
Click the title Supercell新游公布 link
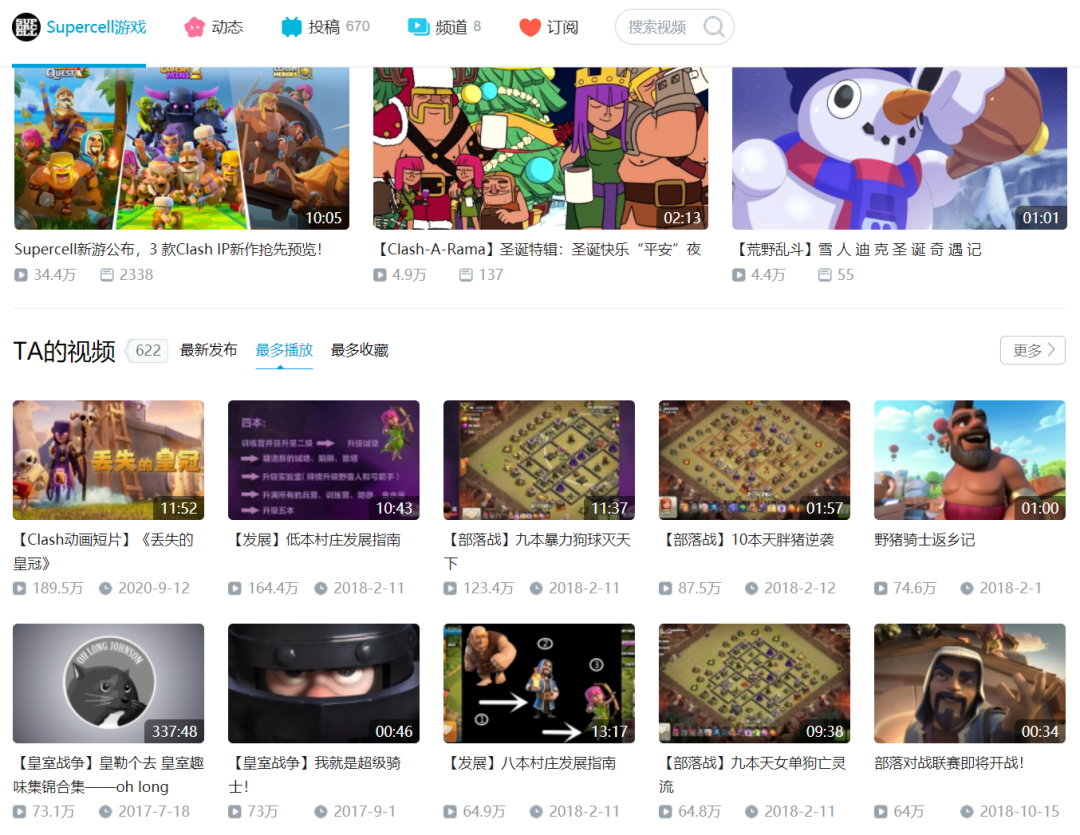(168, 249)
